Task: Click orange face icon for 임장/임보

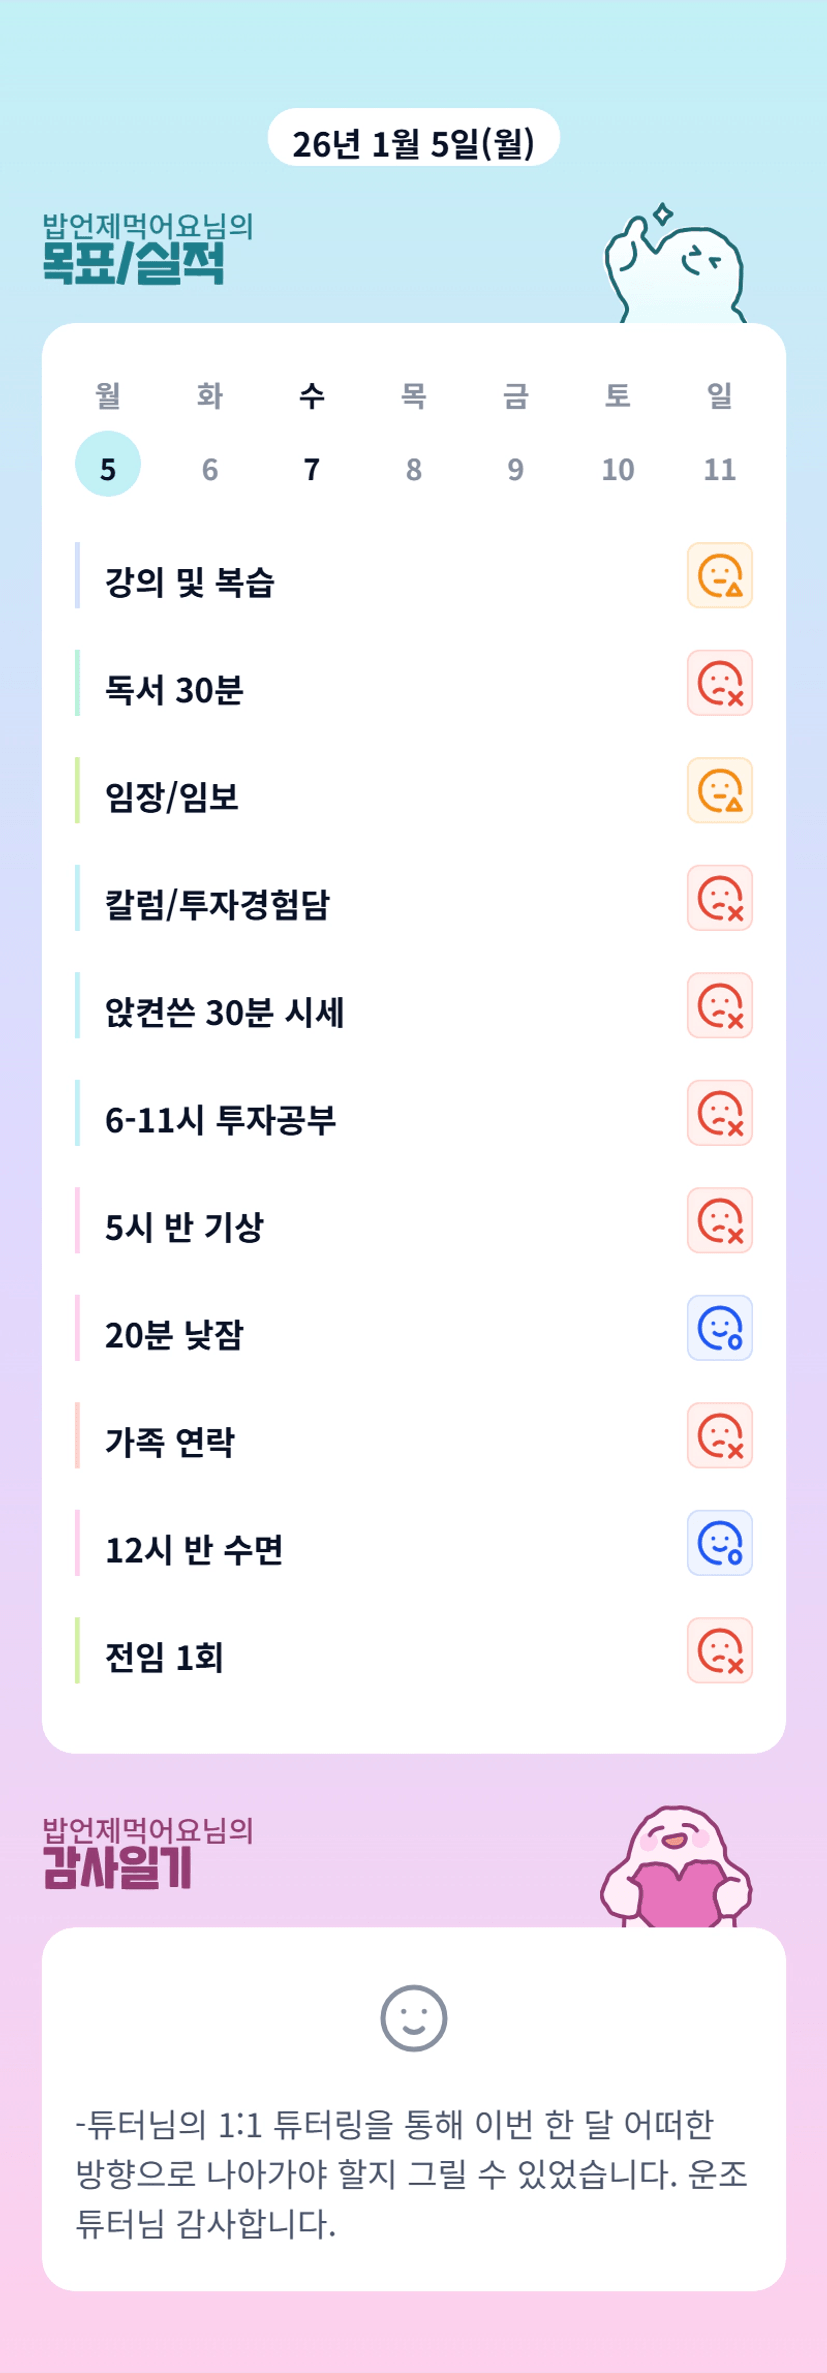Action: point(719,791)
